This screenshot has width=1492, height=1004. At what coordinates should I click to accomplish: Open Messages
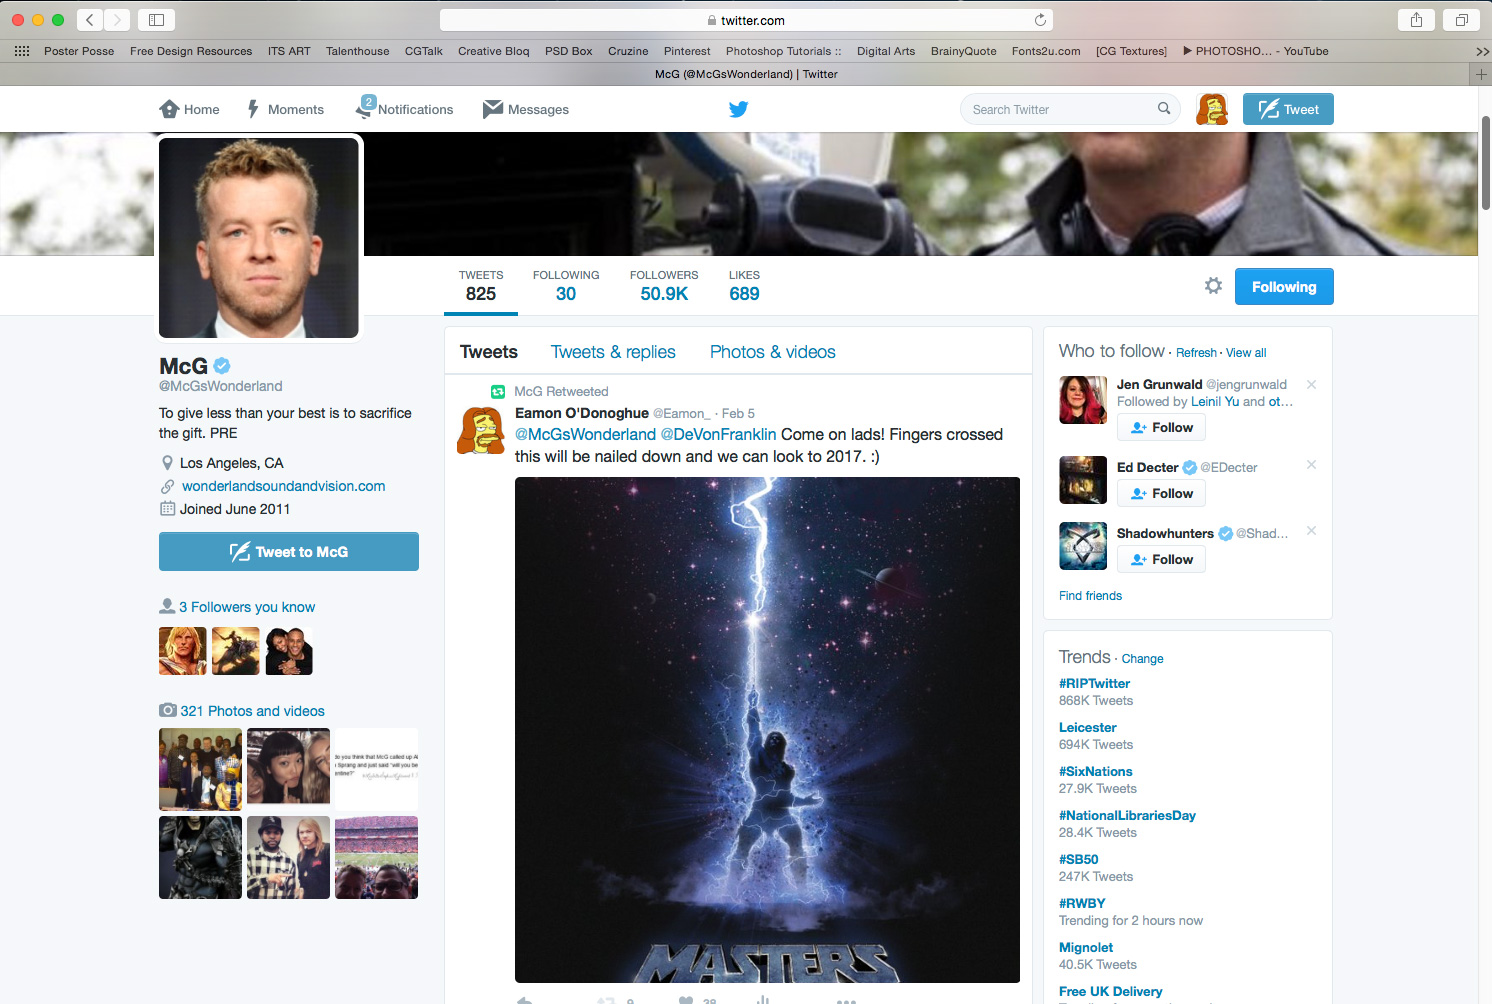[x=526, y=109]
